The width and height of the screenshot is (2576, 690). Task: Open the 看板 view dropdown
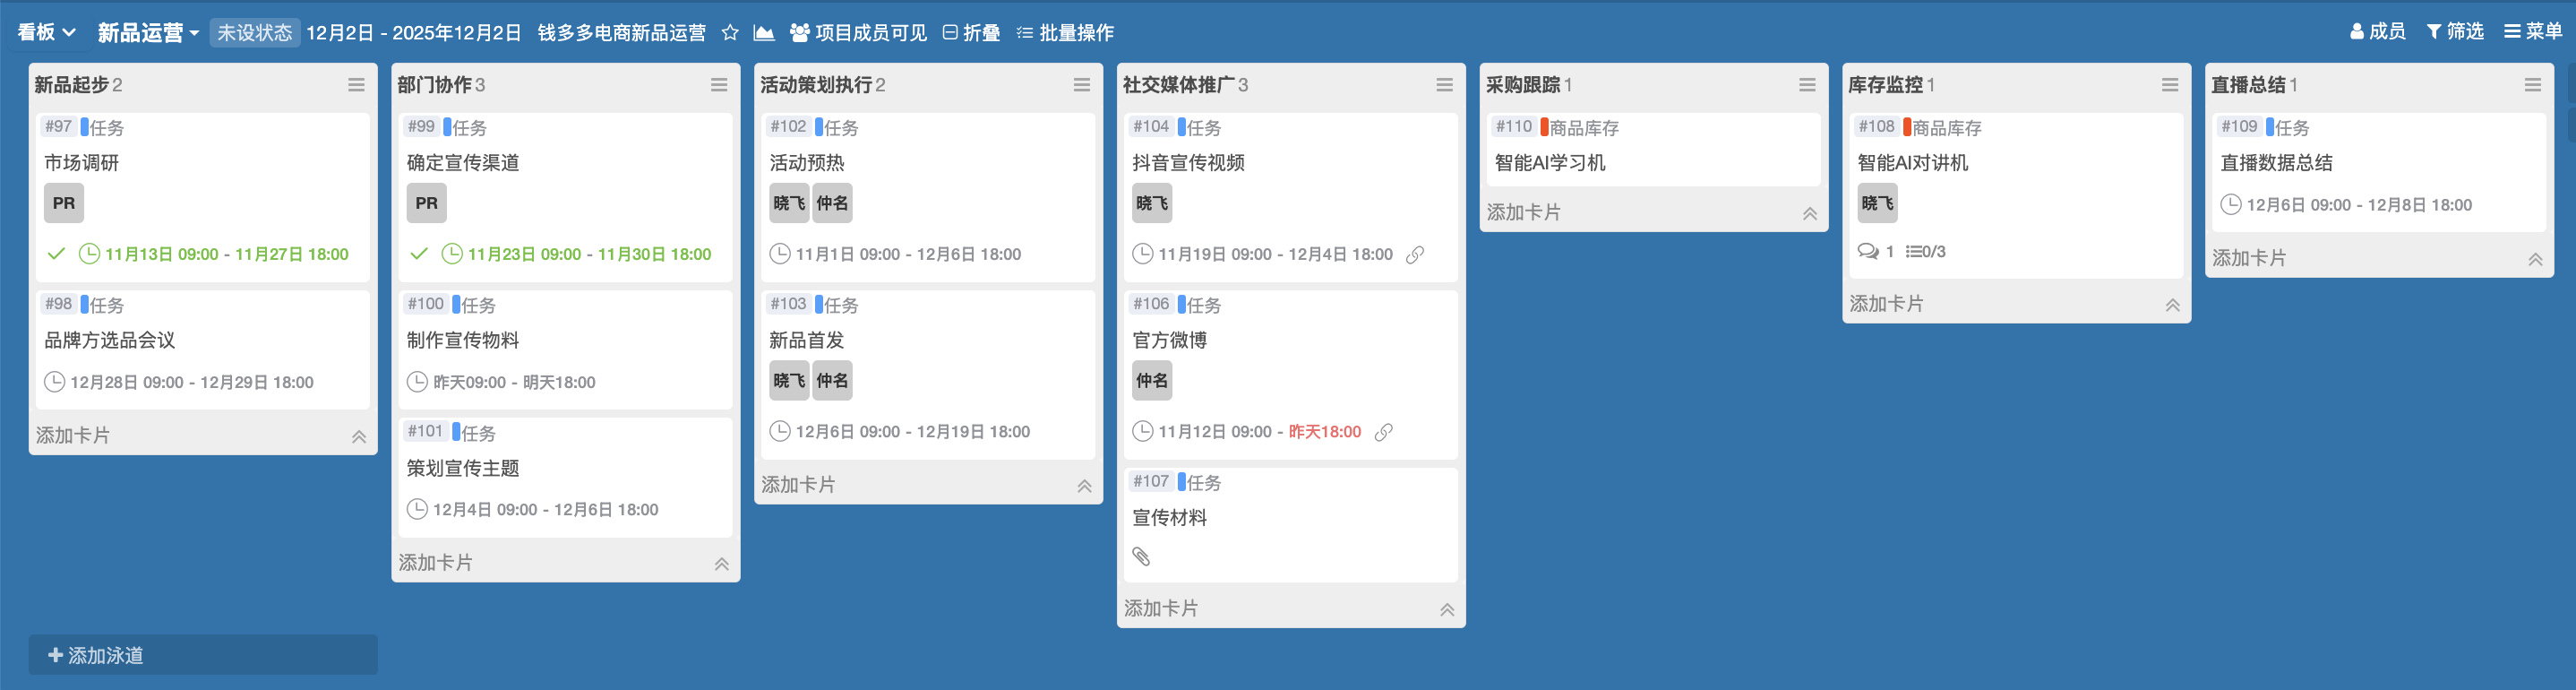pyautogui.click(x=46, y=33)
